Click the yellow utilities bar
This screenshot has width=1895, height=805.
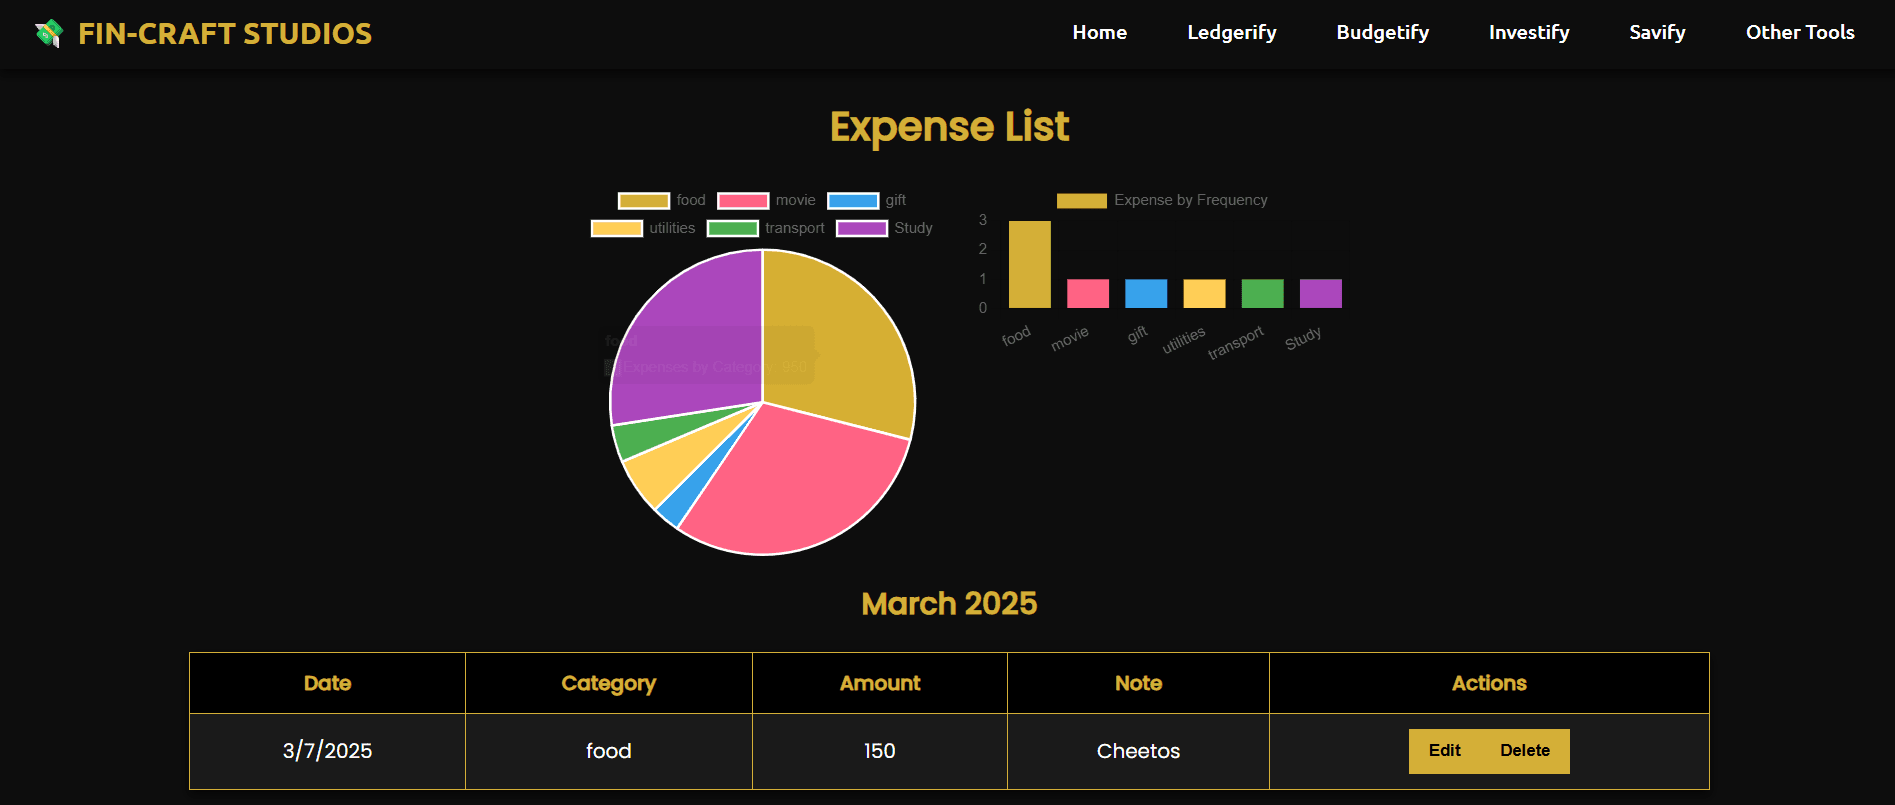click(1204, 293)
